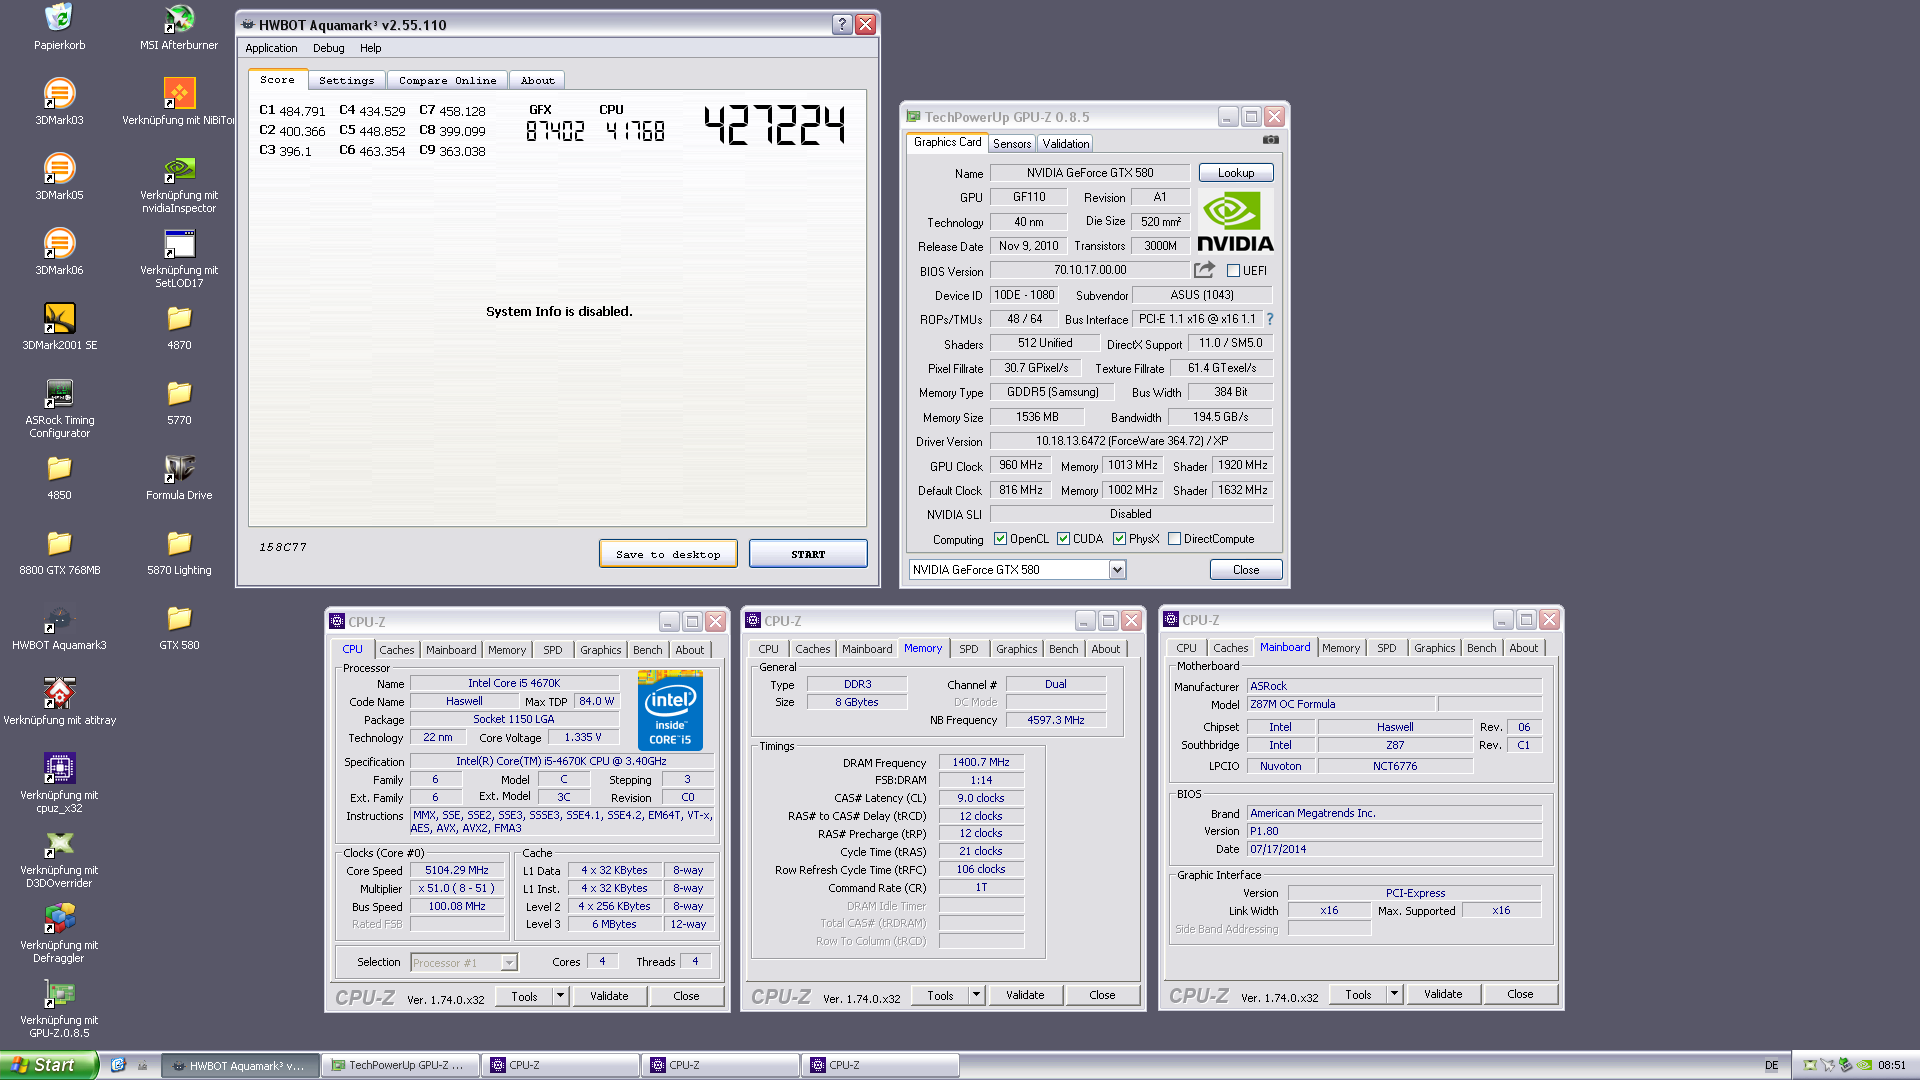Open the 4850 folder on desktop
The width and height of the screenshot is (1920, 1080).
(59, 468)
